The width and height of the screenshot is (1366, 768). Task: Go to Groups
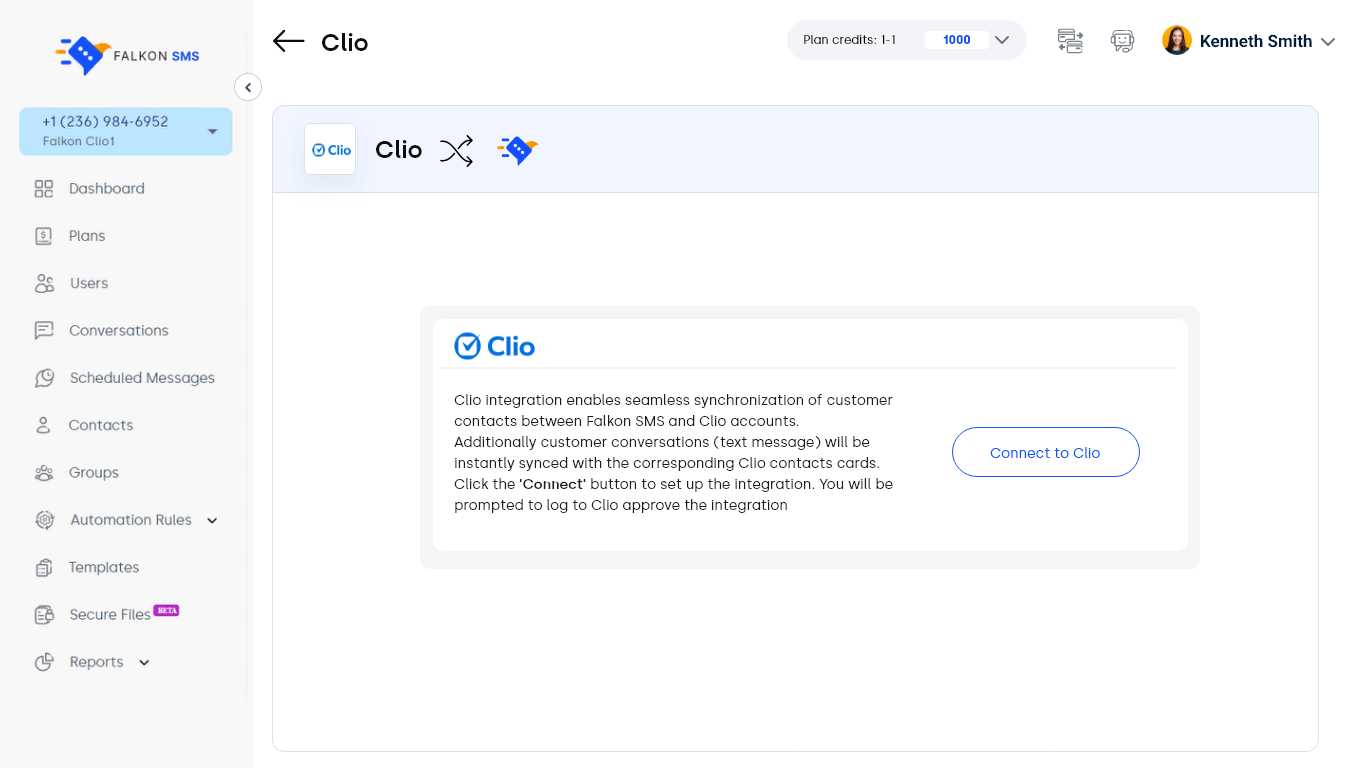point(94,473)
